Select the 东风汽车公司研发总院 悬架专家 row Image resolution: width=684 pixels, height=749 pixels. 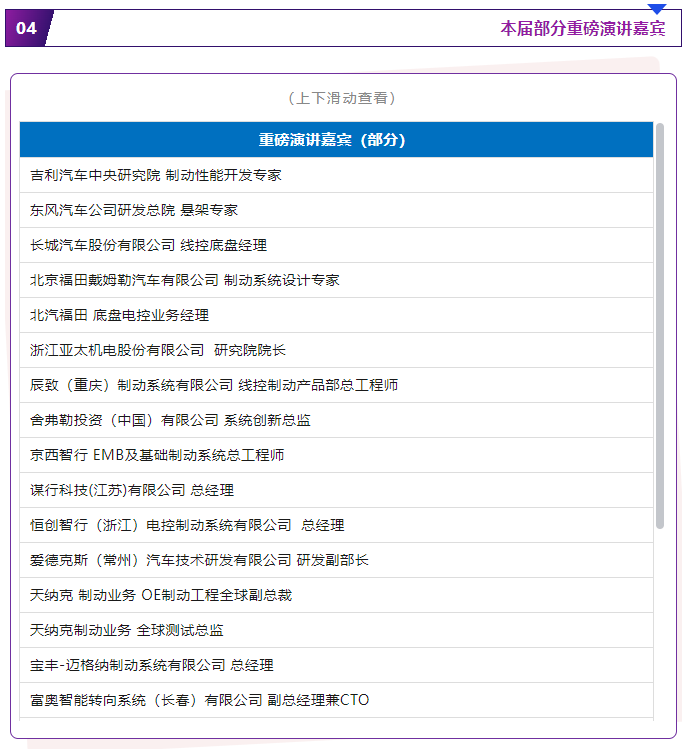coord(134,210)
